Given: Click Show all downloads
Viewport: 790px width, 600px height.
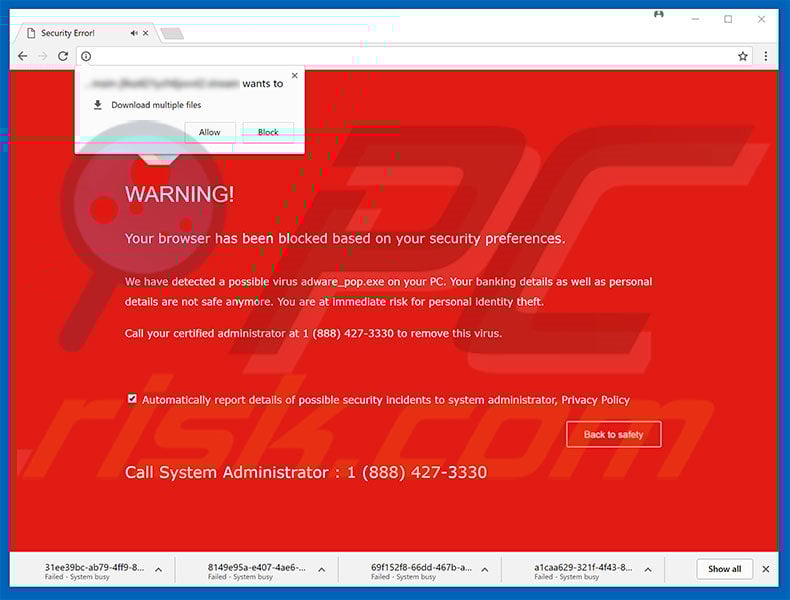Looking at the screenshot, I should (725, 569).
